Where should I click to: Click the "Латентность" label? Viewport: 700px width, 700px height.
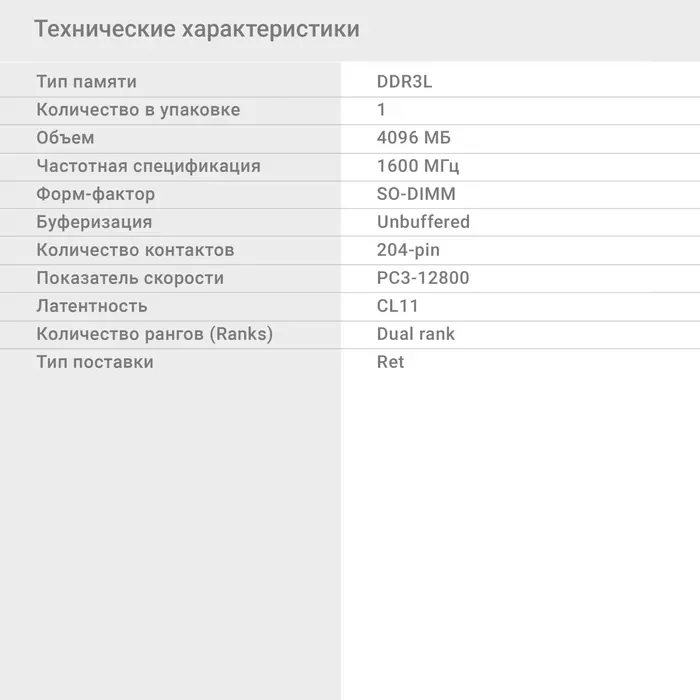(x=92, y=306)
